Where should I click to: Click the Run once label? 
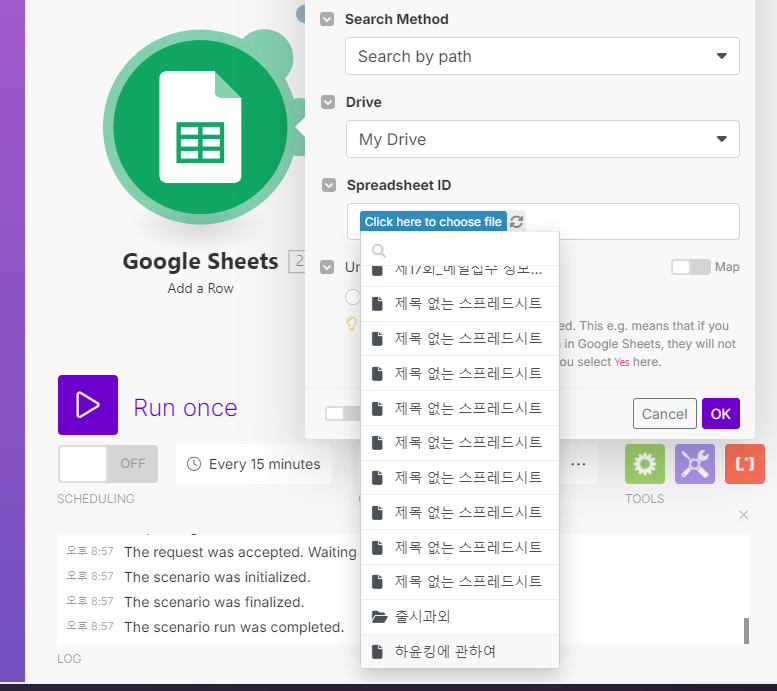pyautogui.click(x=185, y=408)
